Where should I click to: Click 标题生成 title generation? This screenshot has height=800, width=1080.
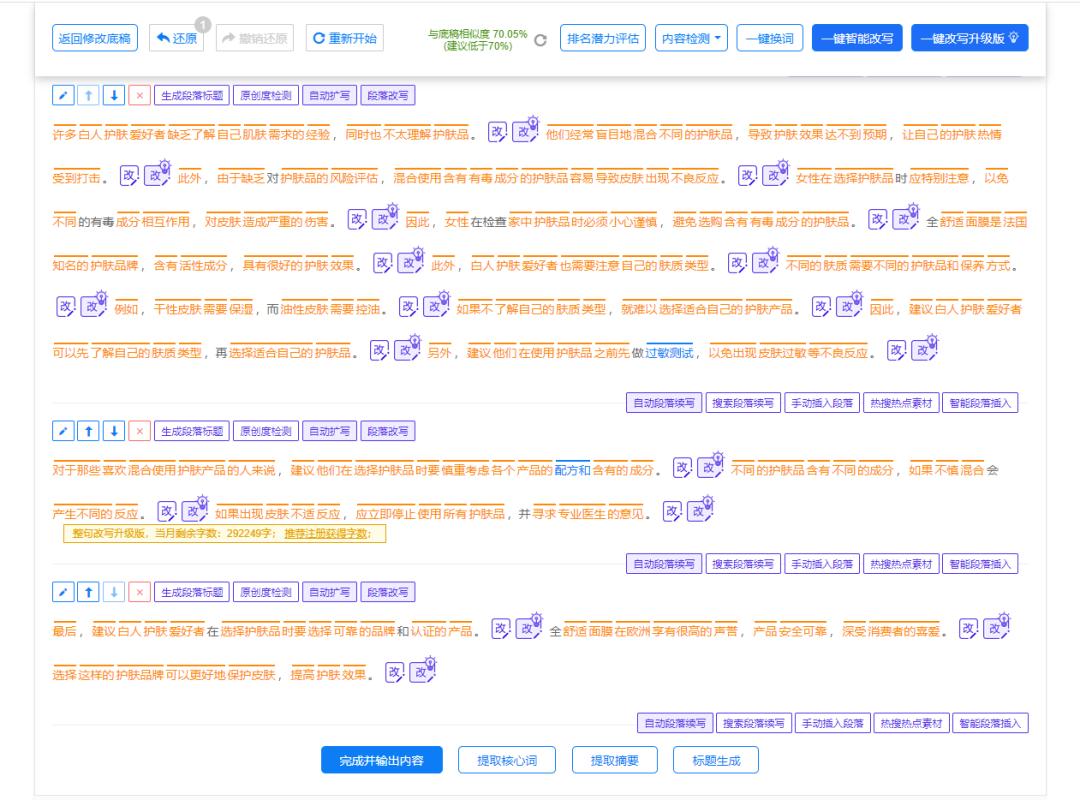coord(716,760)
